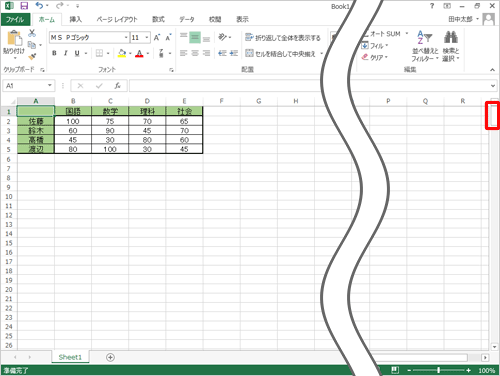Switch to the データ ribbon tab
Image resolution: width=500 pixels, height=376 pixels.
(x=187, y=19)
